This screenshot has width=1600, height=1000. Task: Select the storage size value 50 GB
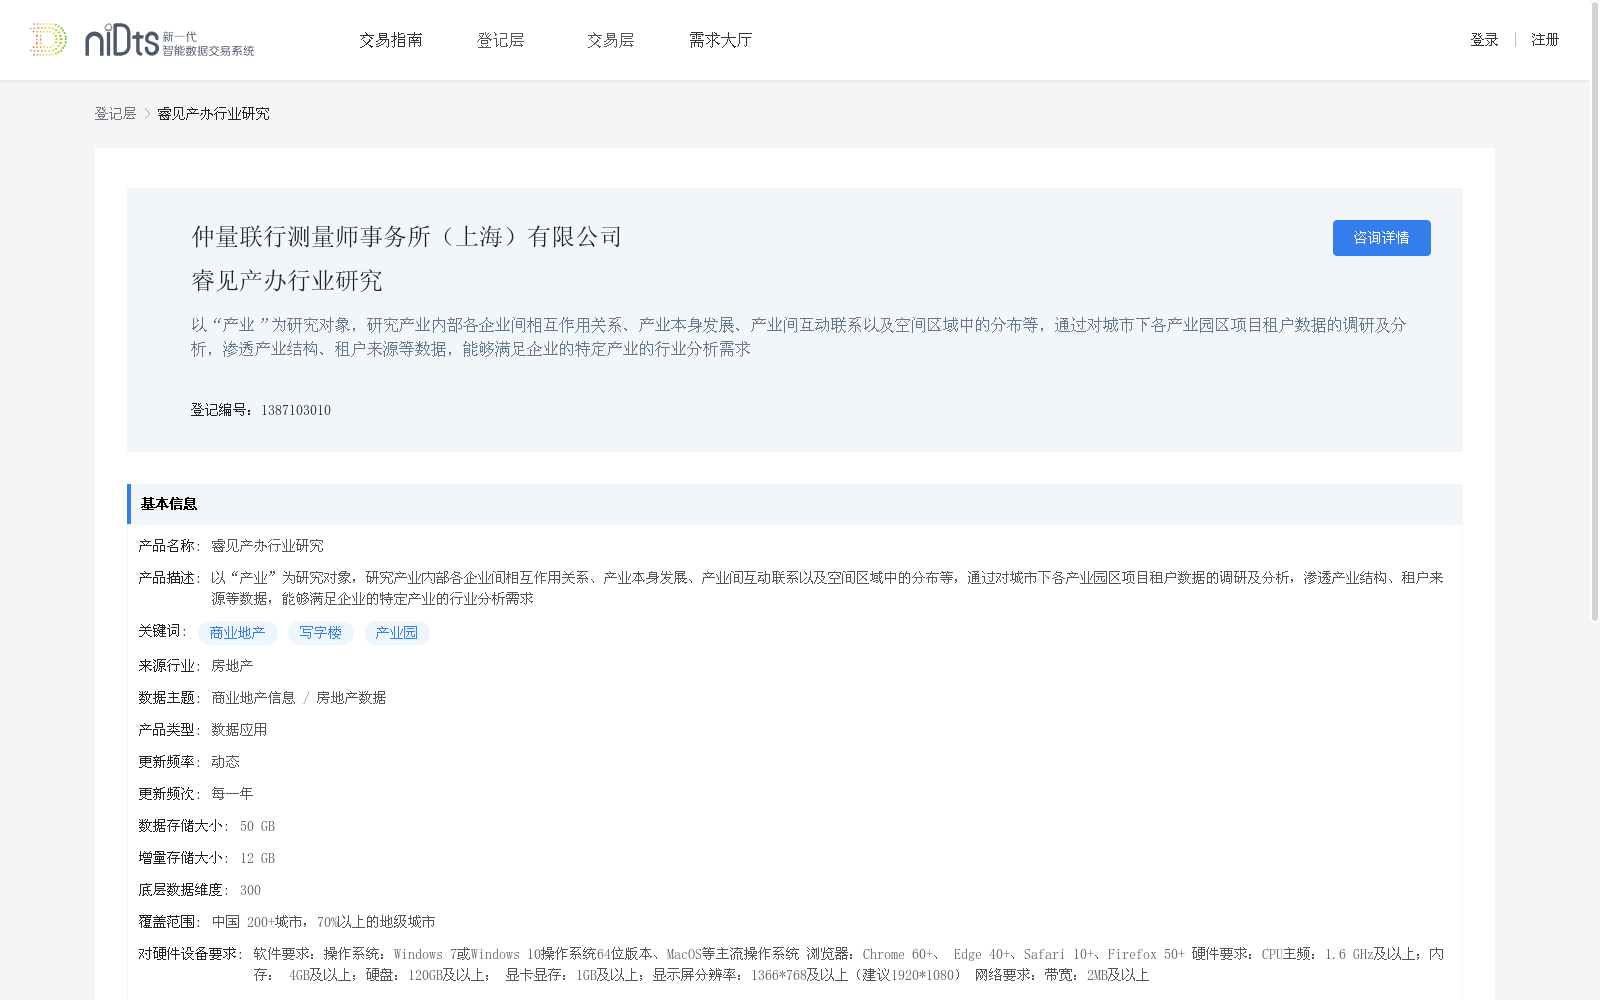tap(257, 826)
